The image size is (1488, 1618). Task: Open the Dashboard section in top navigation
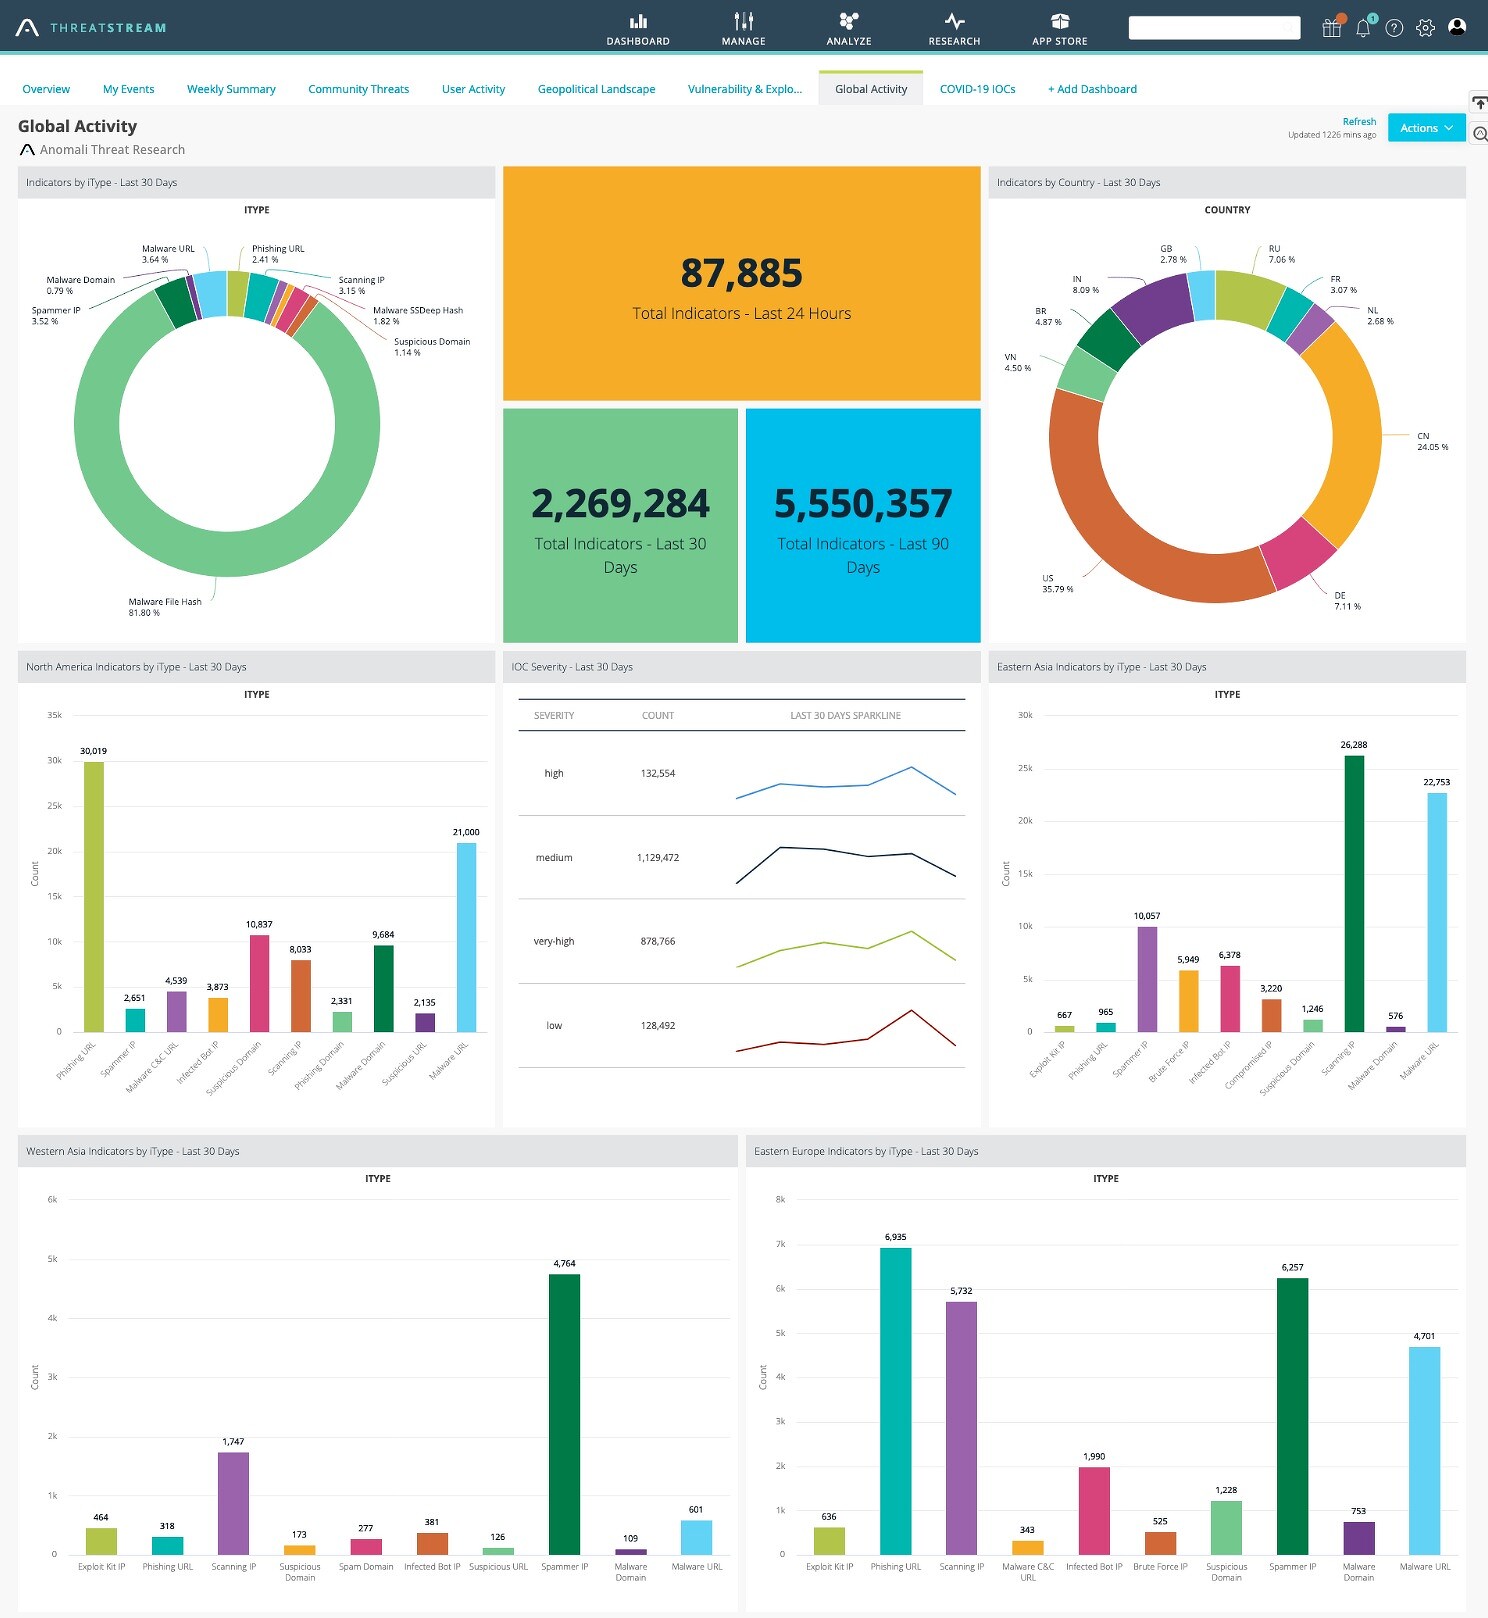pyautogui.click(x=638, y=28)
